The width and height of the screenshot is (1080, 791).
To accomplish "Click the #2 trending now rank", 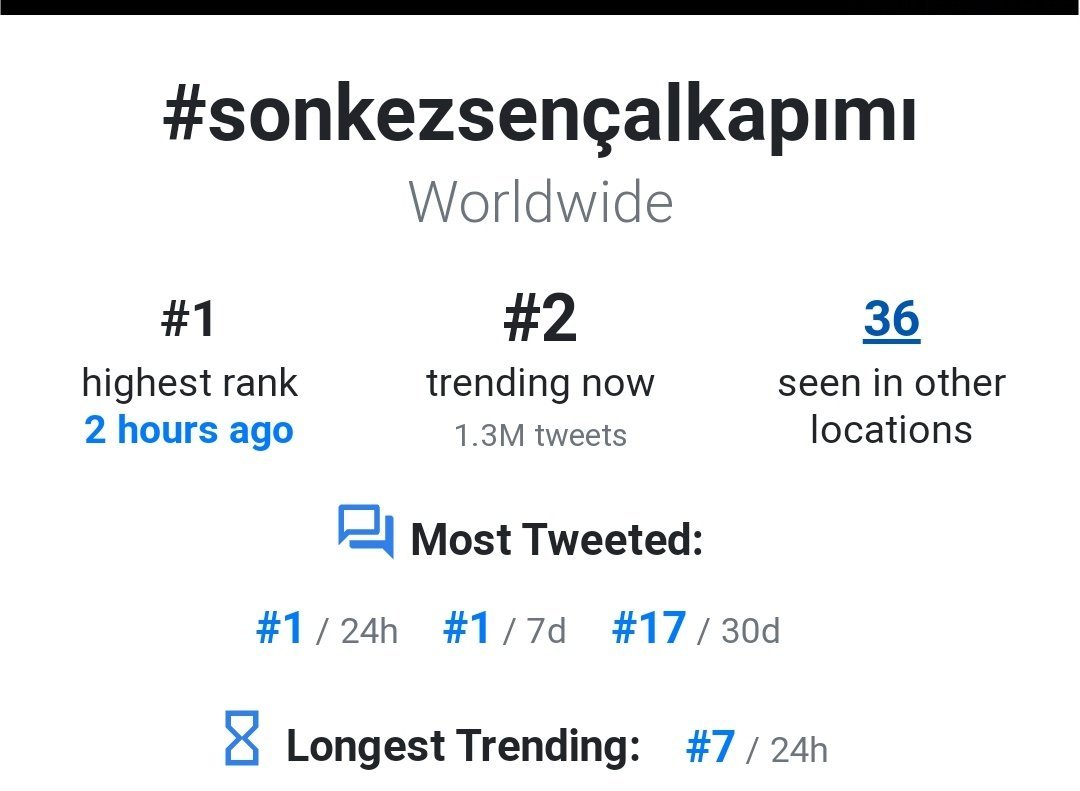I will pyautogui.click(x=540, y=320).
